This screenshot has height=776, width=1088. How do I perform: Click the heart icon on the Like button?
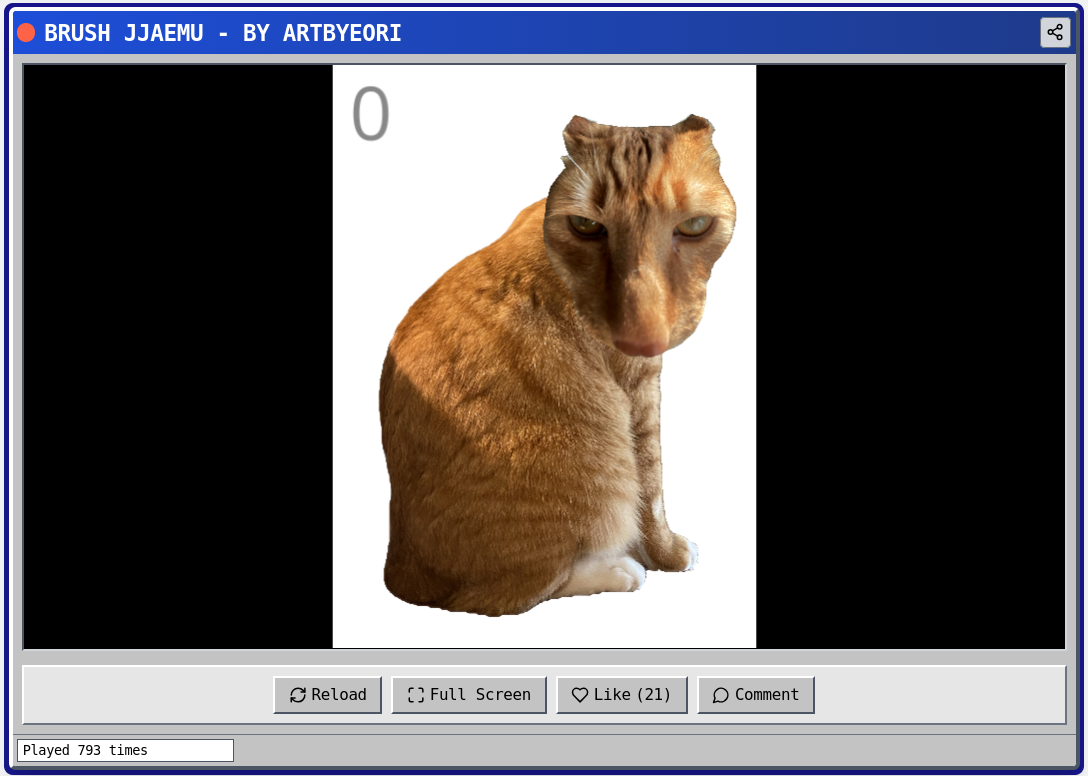[580, 695]
